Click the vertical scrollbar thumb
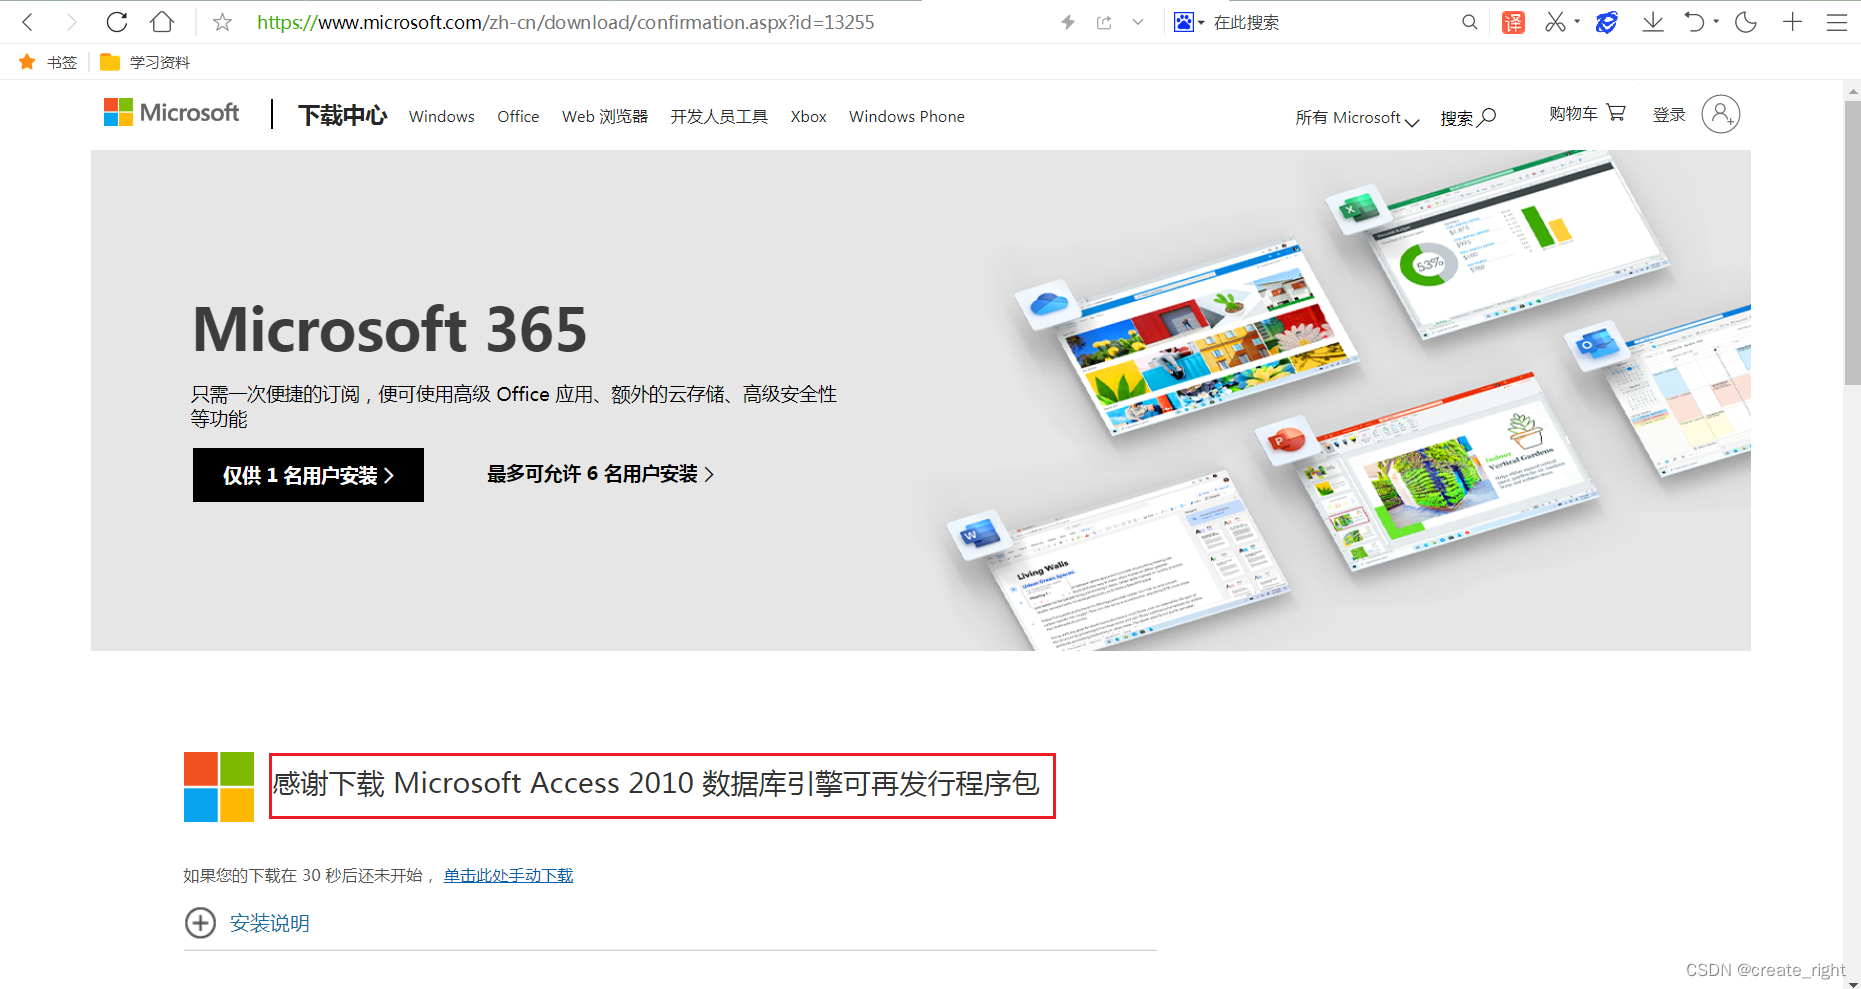 point(1852,242)
